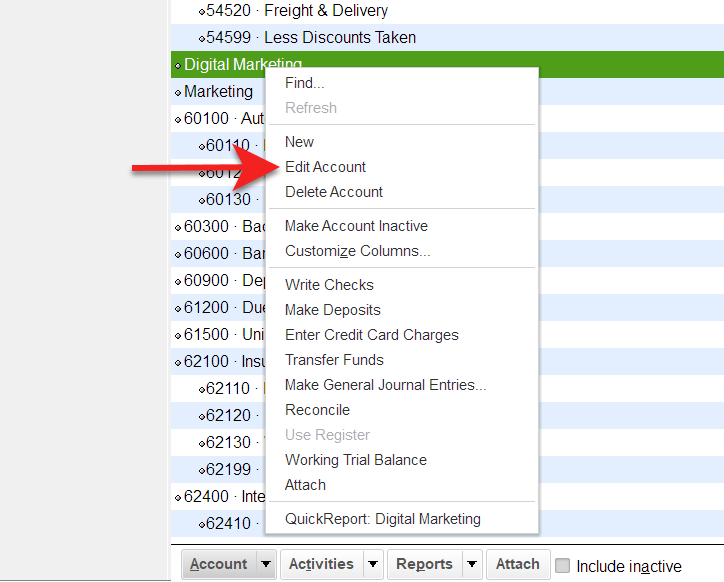The height and width of the screenshot is (582, 724).
Task: Select Make Account Inactive
Action: [356, 226]
